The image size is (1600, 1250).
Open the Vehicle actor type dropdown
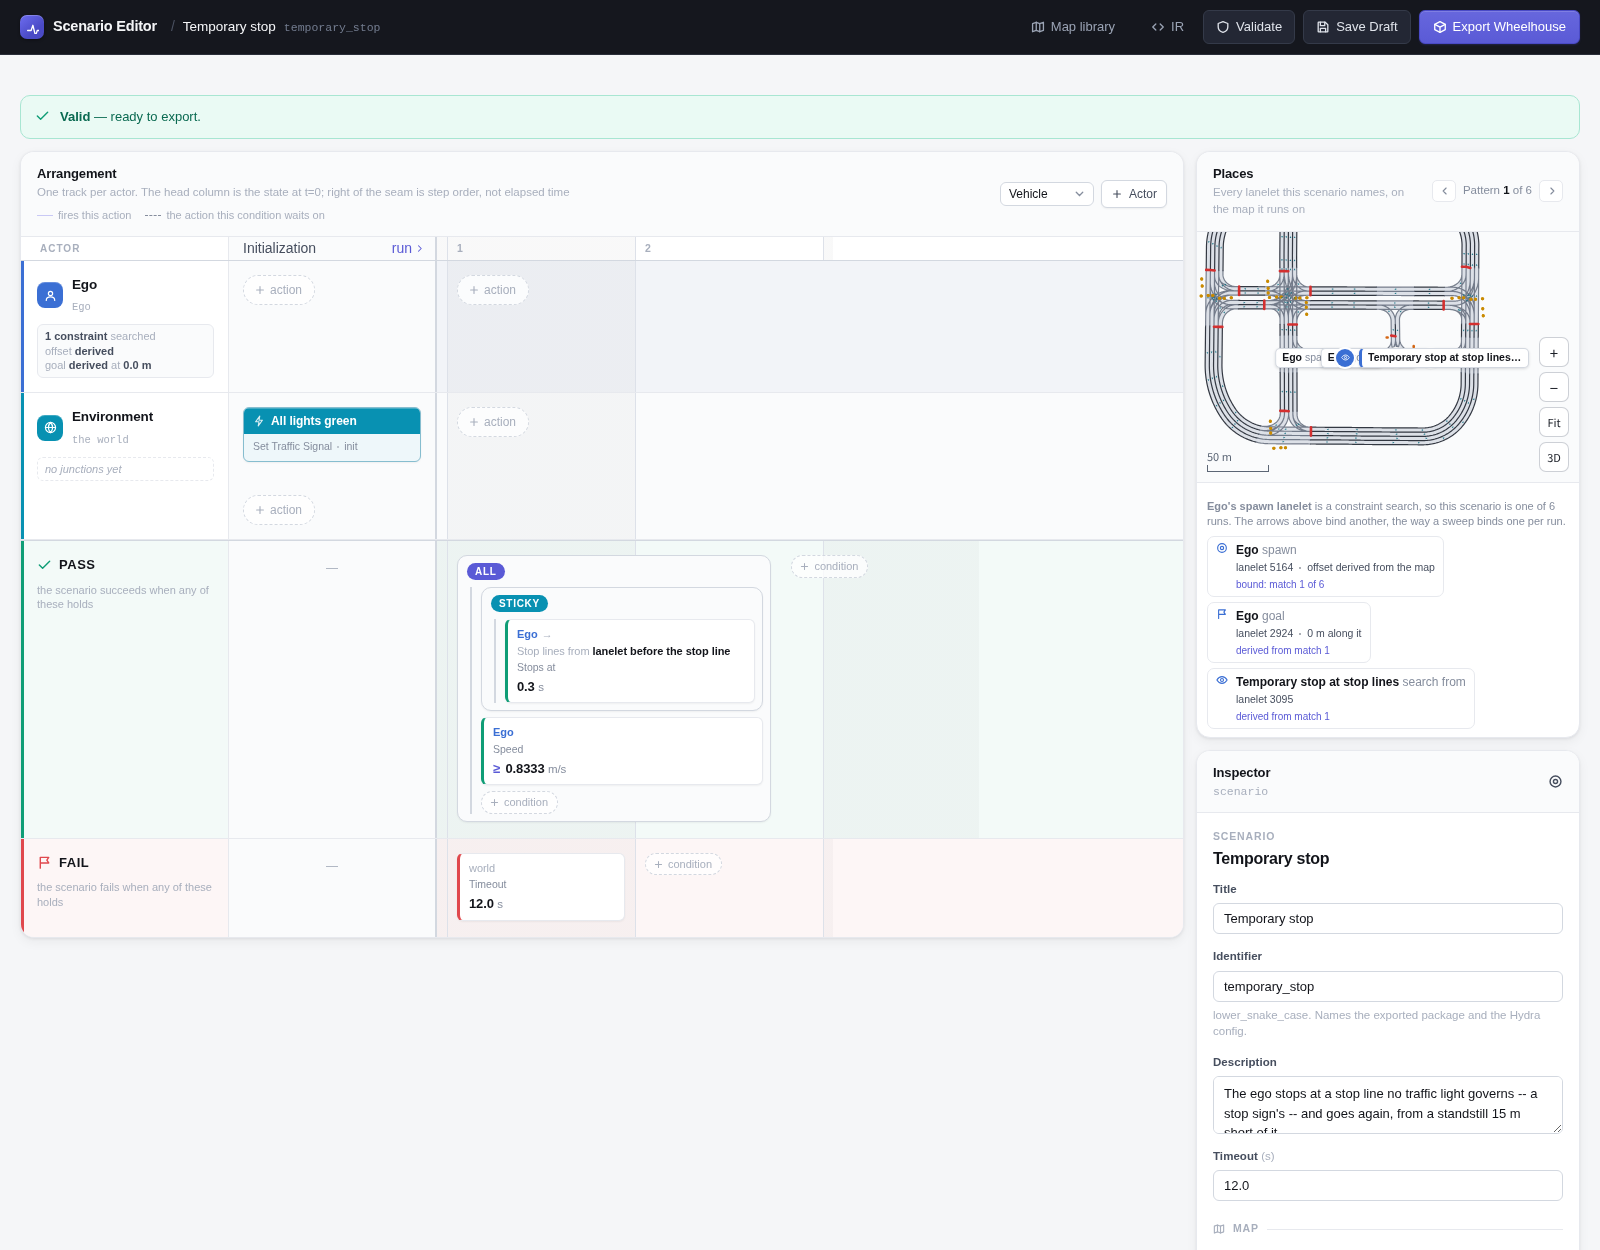(x=1047, y=194)
